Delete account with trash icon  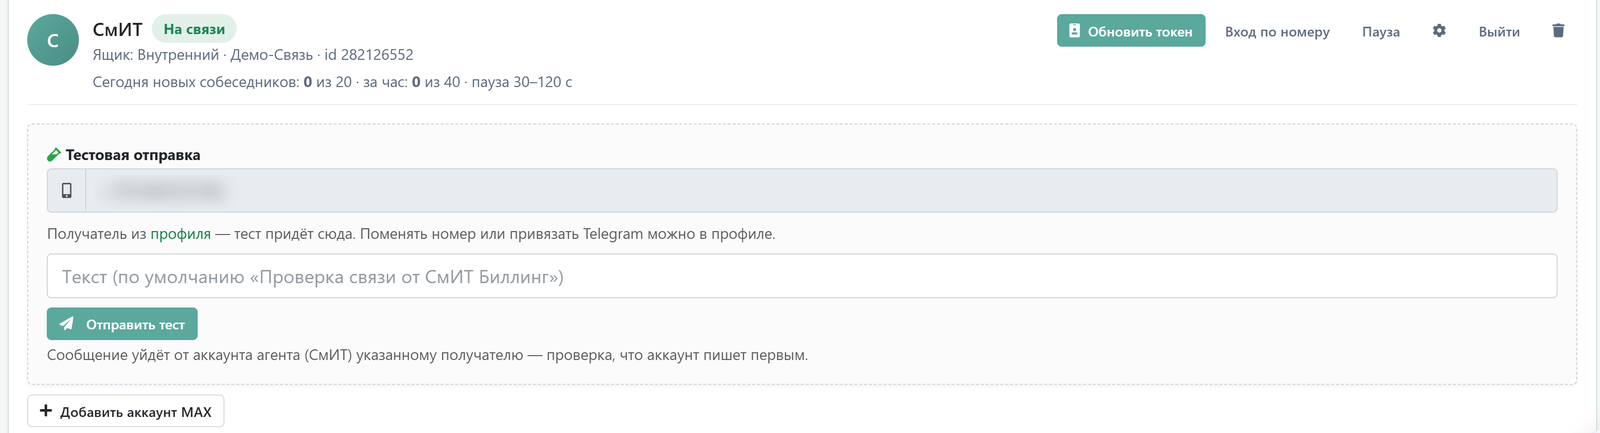pos(1558,31)
